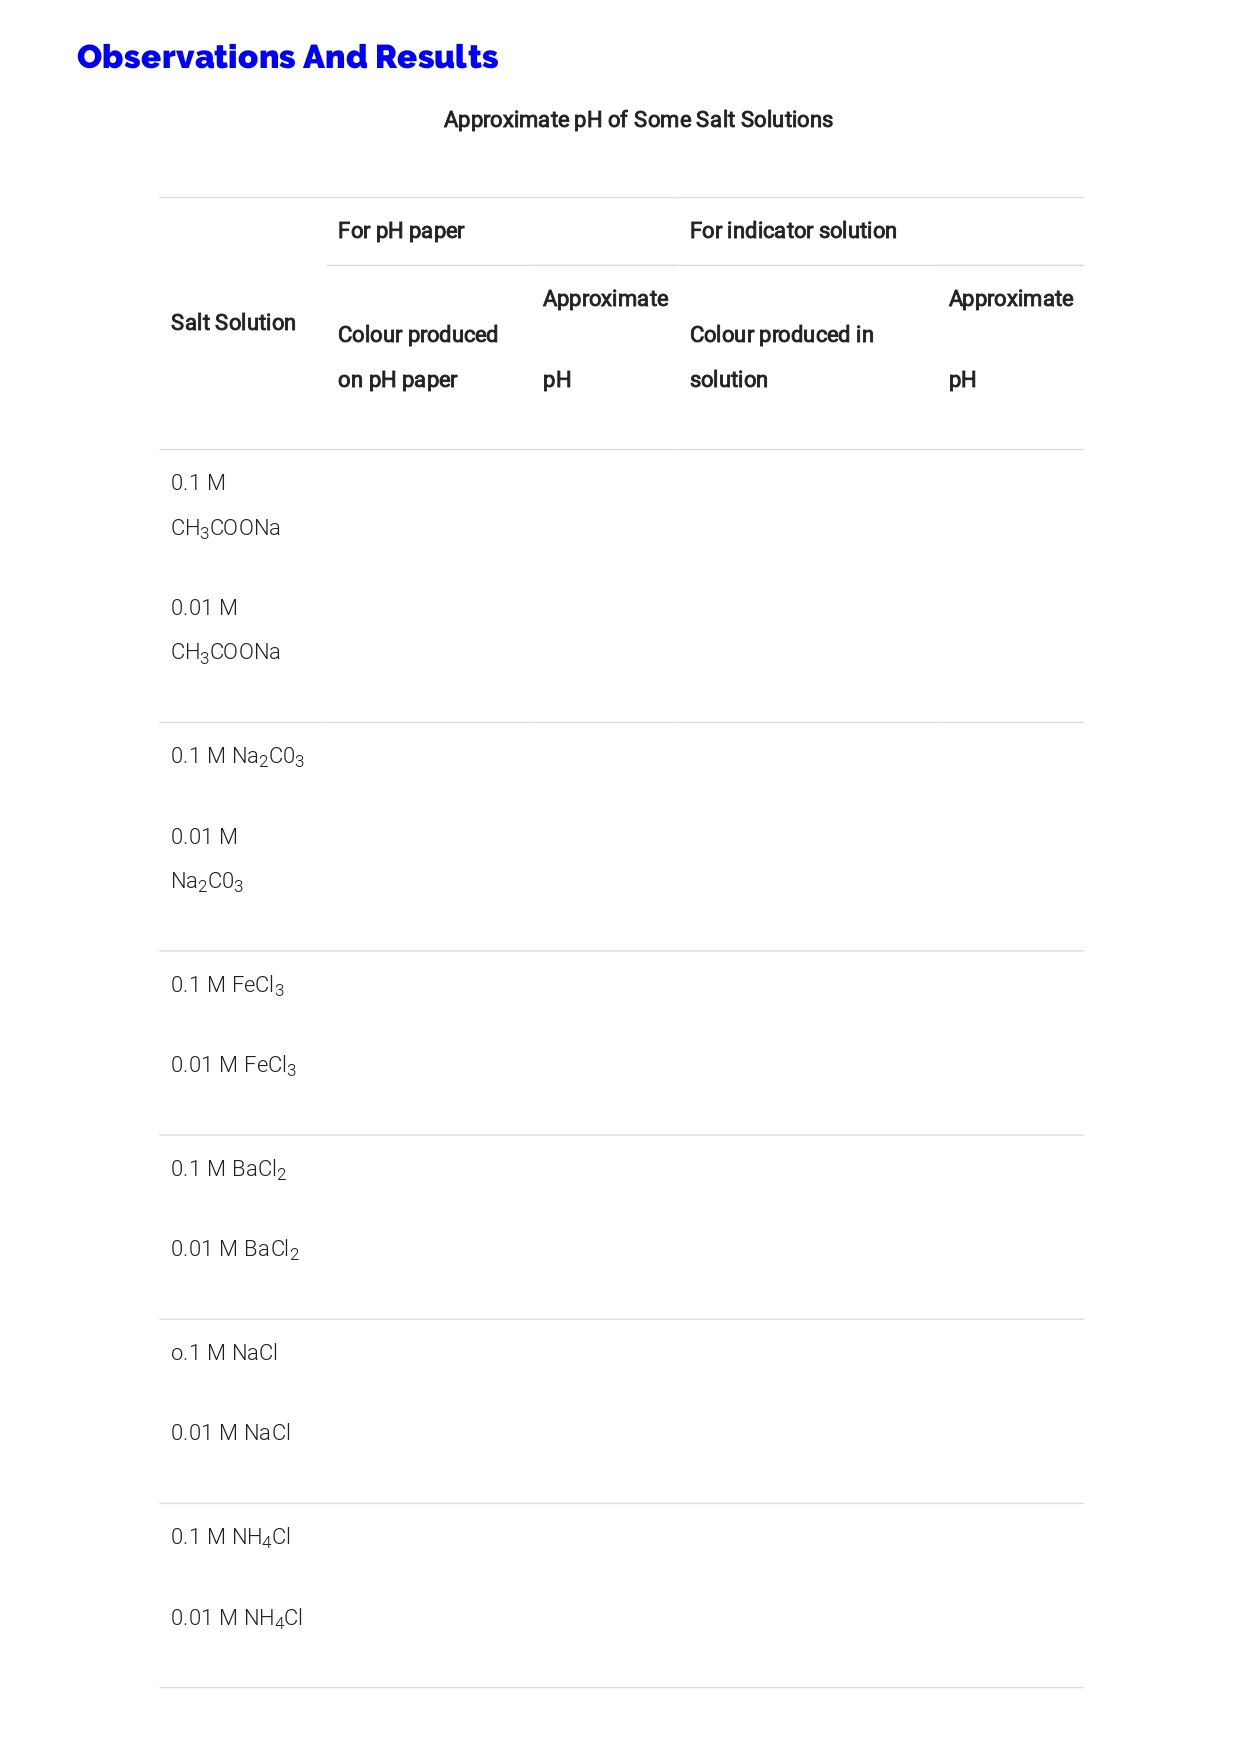Click "Colour produced in solution" header
The width and height of the screenshot is (1244, 1755).
coord(781,357)
